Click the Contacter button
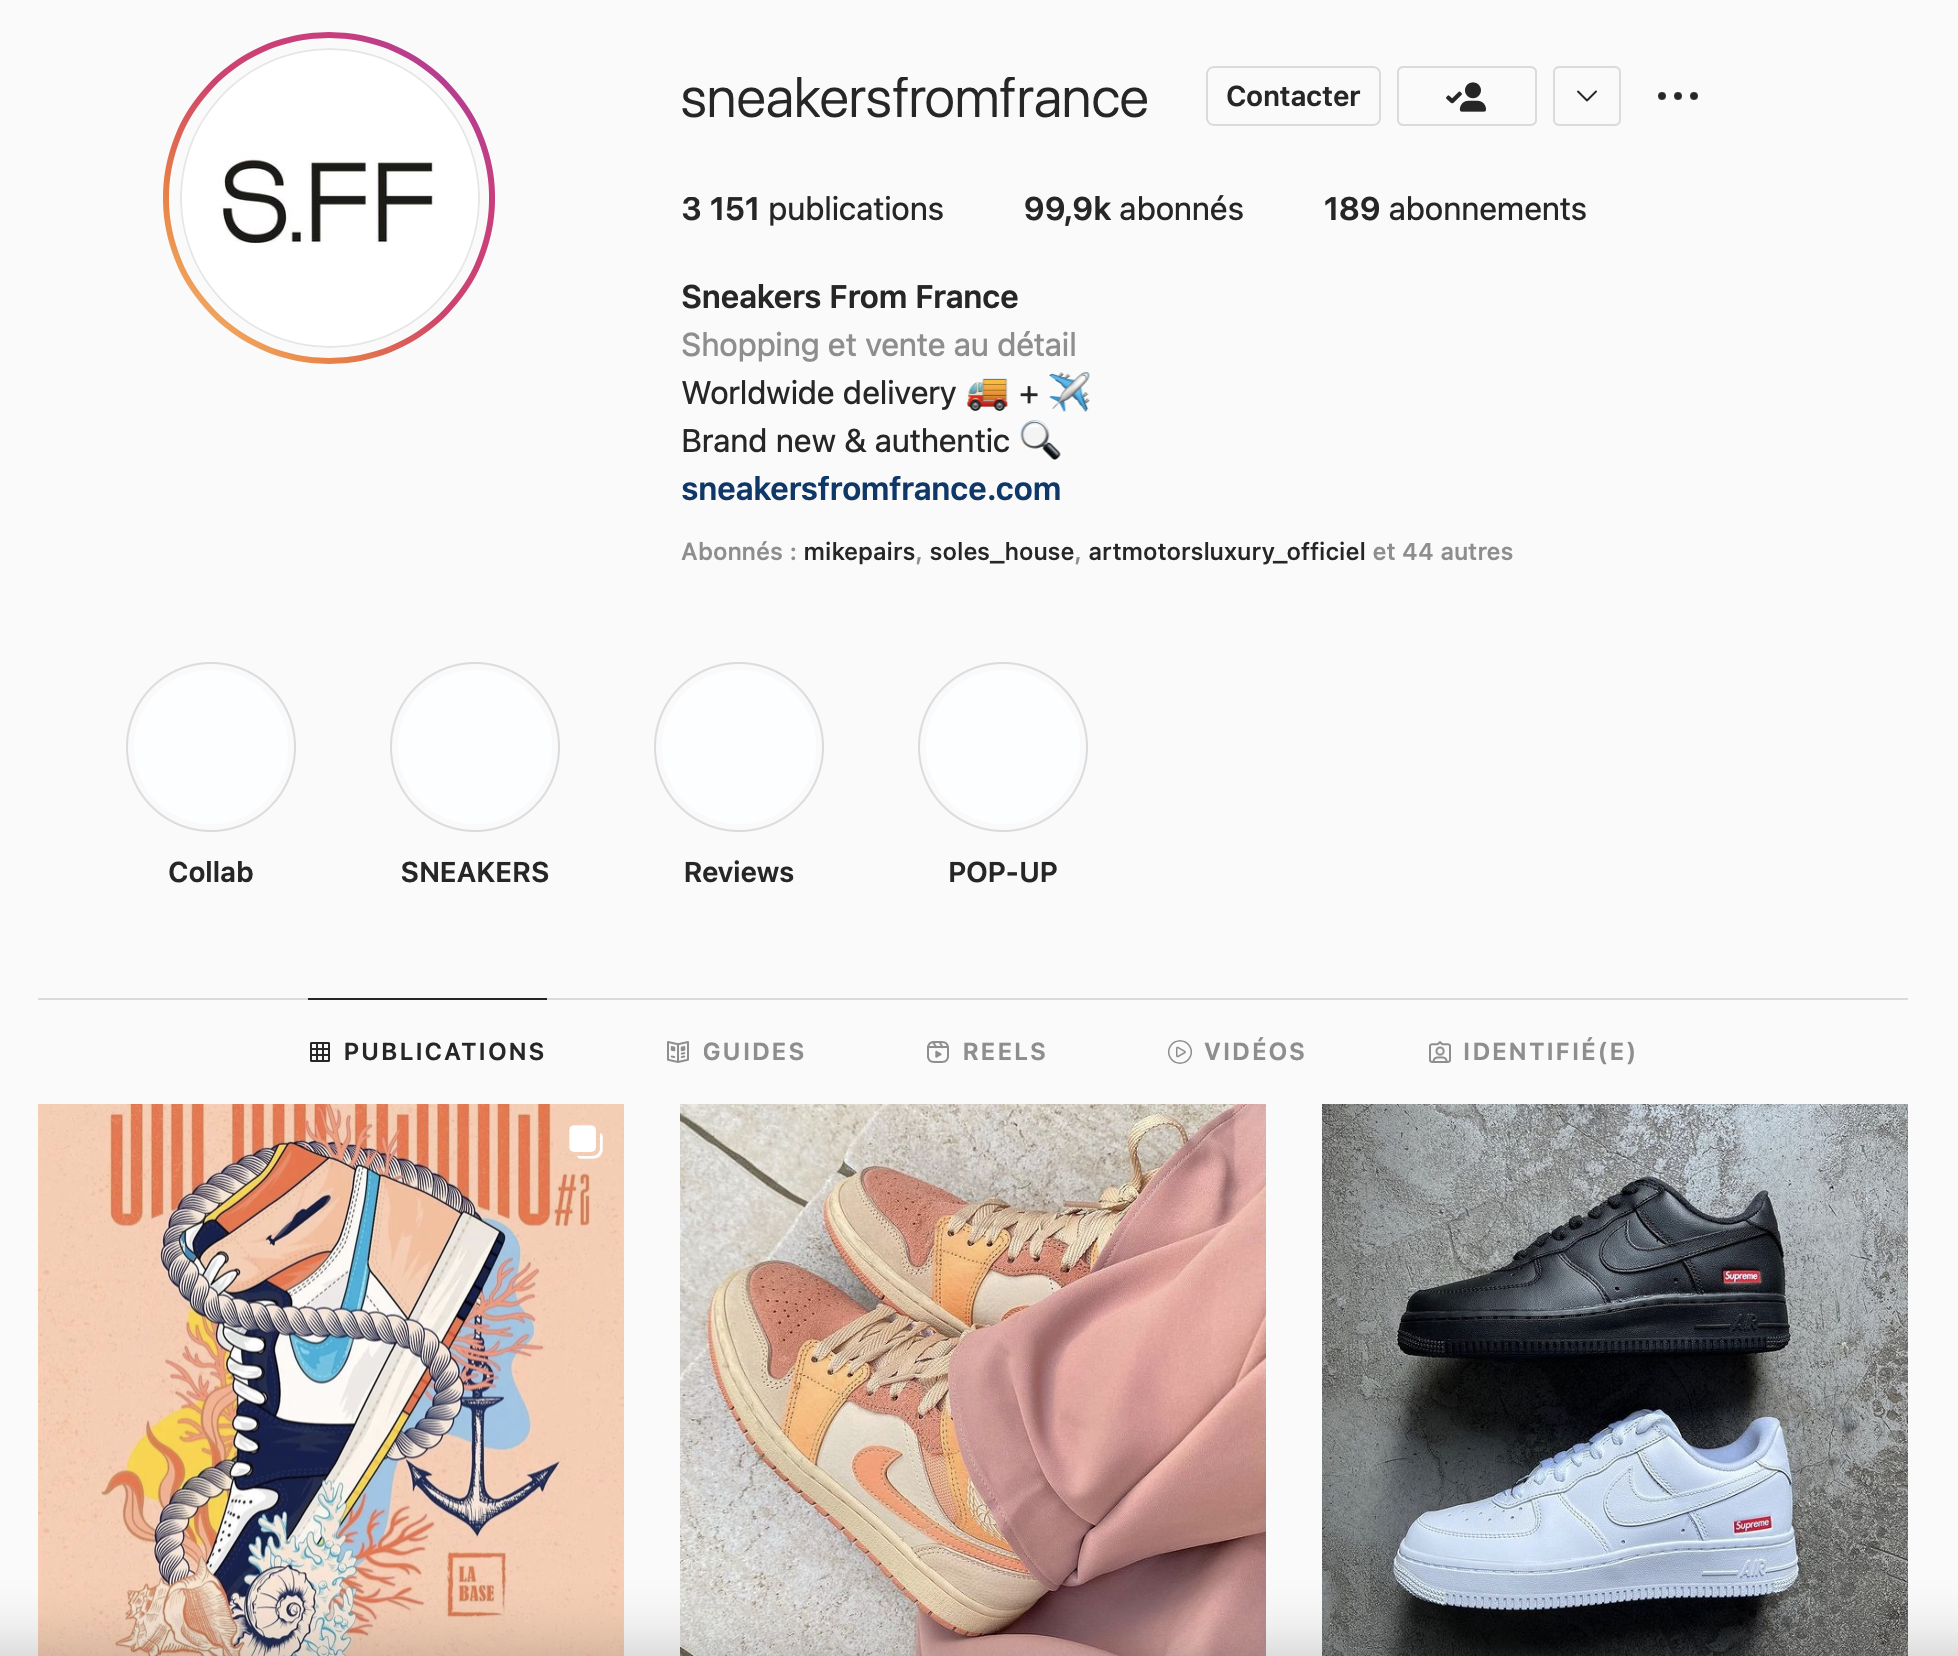Viewport: 1958px width, 1656px height. (x=1293, y=96)
